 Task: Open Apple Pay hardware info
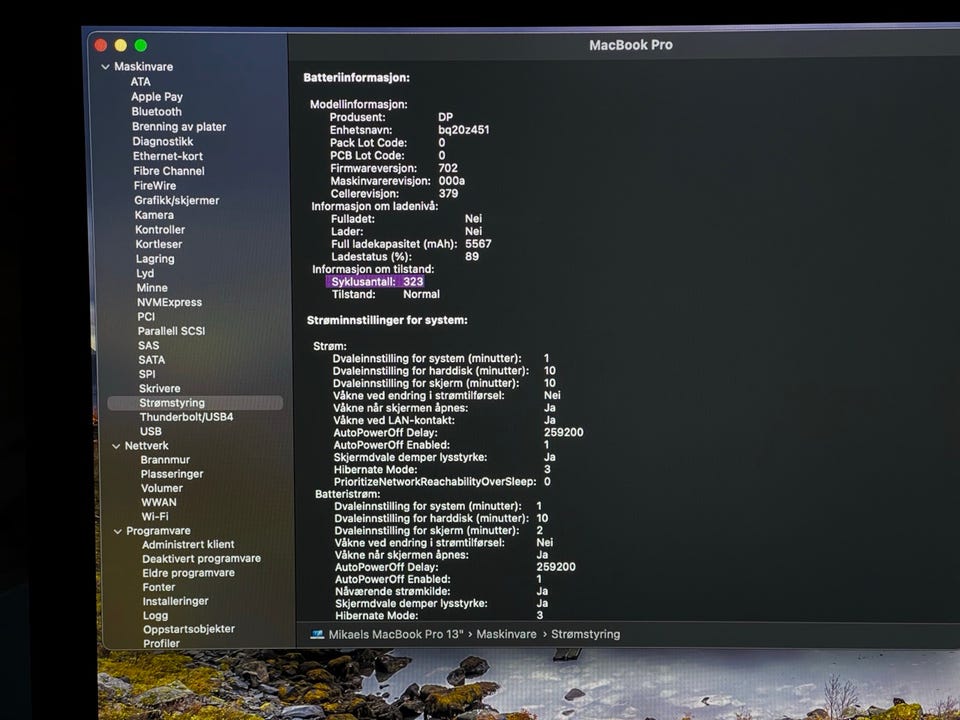(157, 97)
